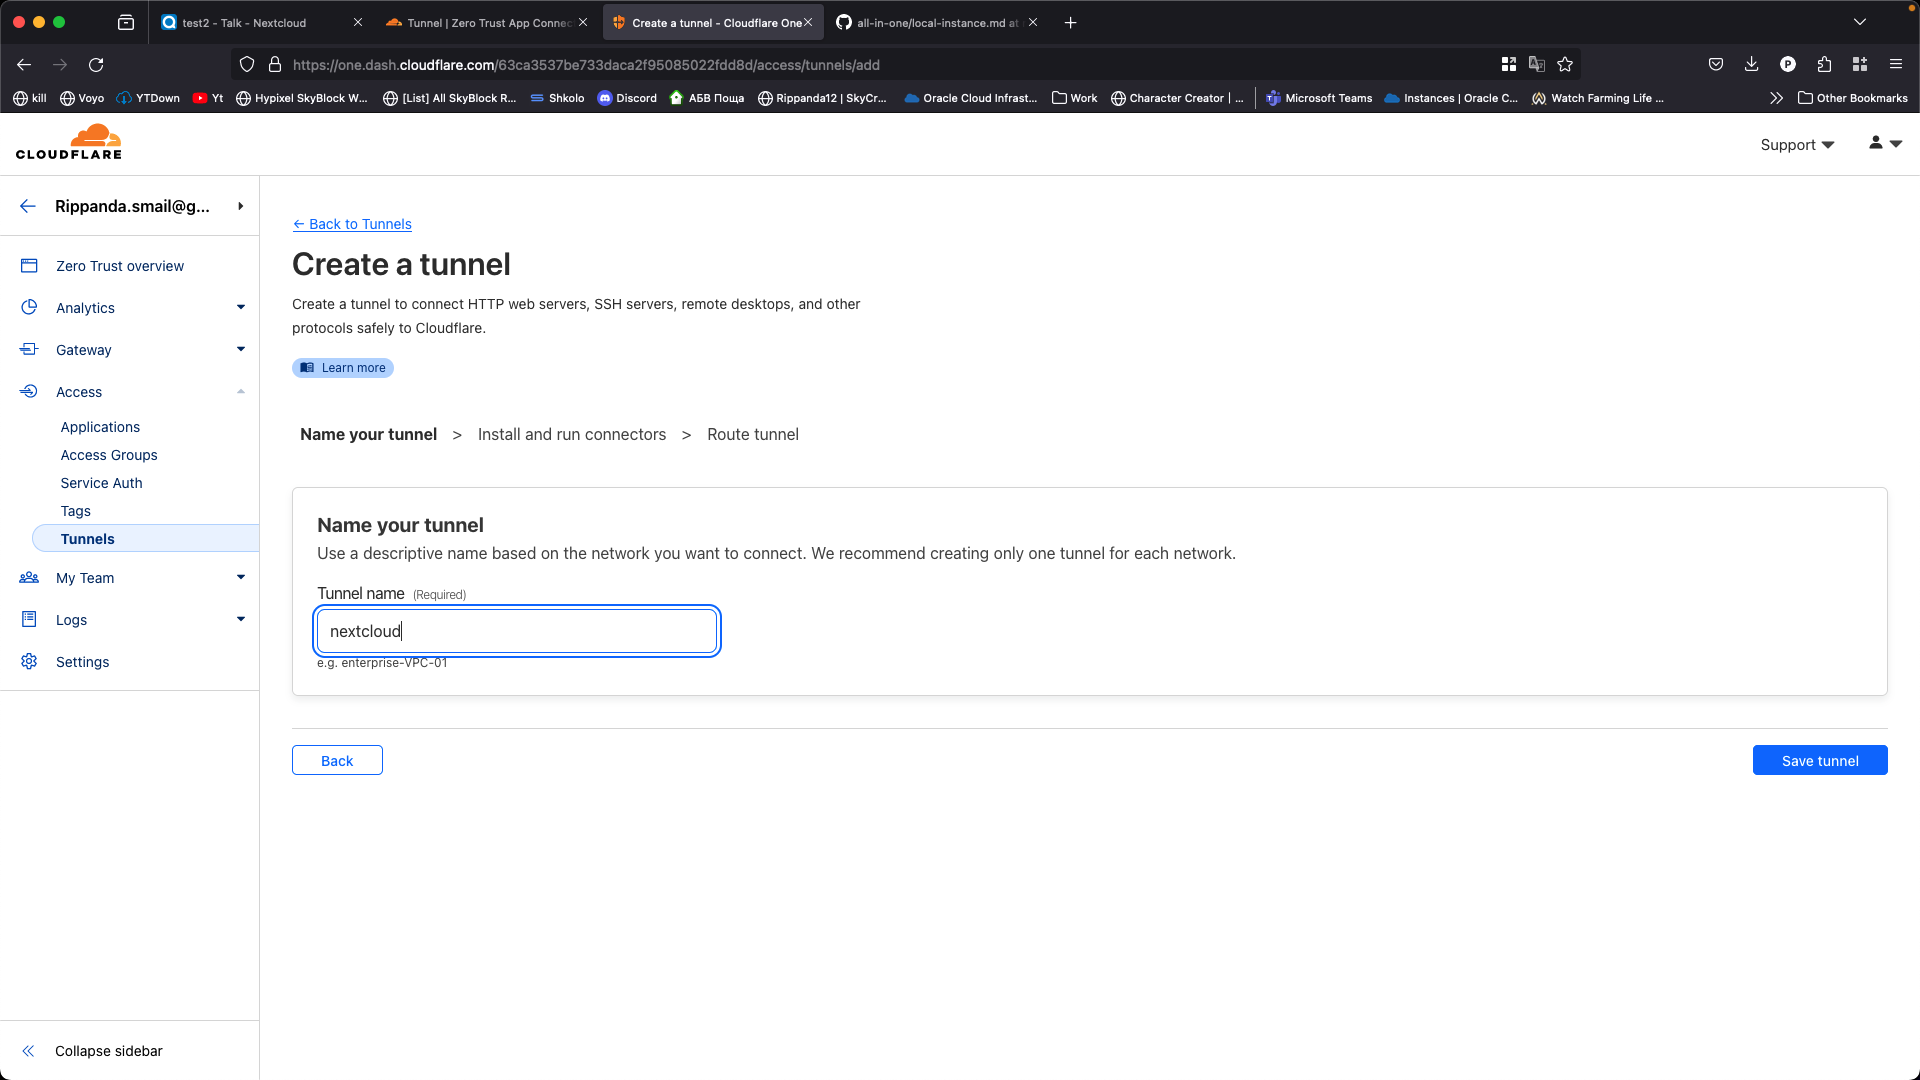Open new browser tab with plus icon
Image resolution: width=1920 pixels, height=1080 pixels.
click(x=1070, y=22)
